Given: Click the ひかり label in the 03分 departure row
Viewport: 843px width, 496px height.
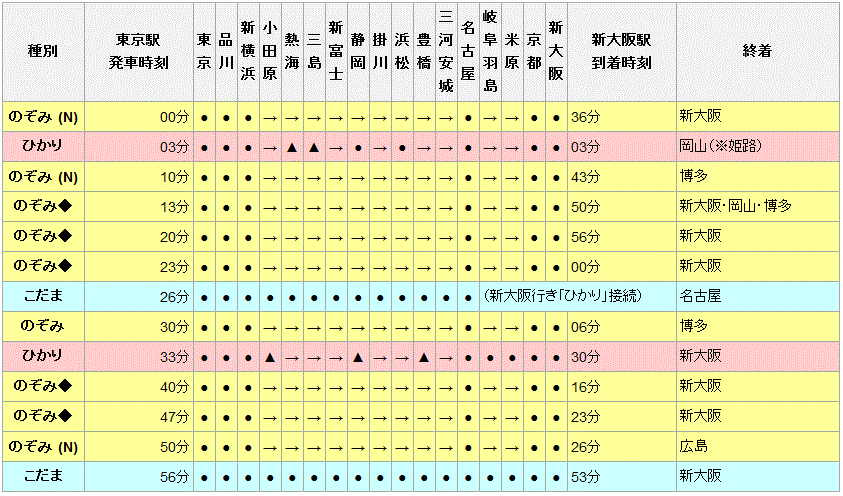Looking at the screenshot, I should click(x=43, y=147).
